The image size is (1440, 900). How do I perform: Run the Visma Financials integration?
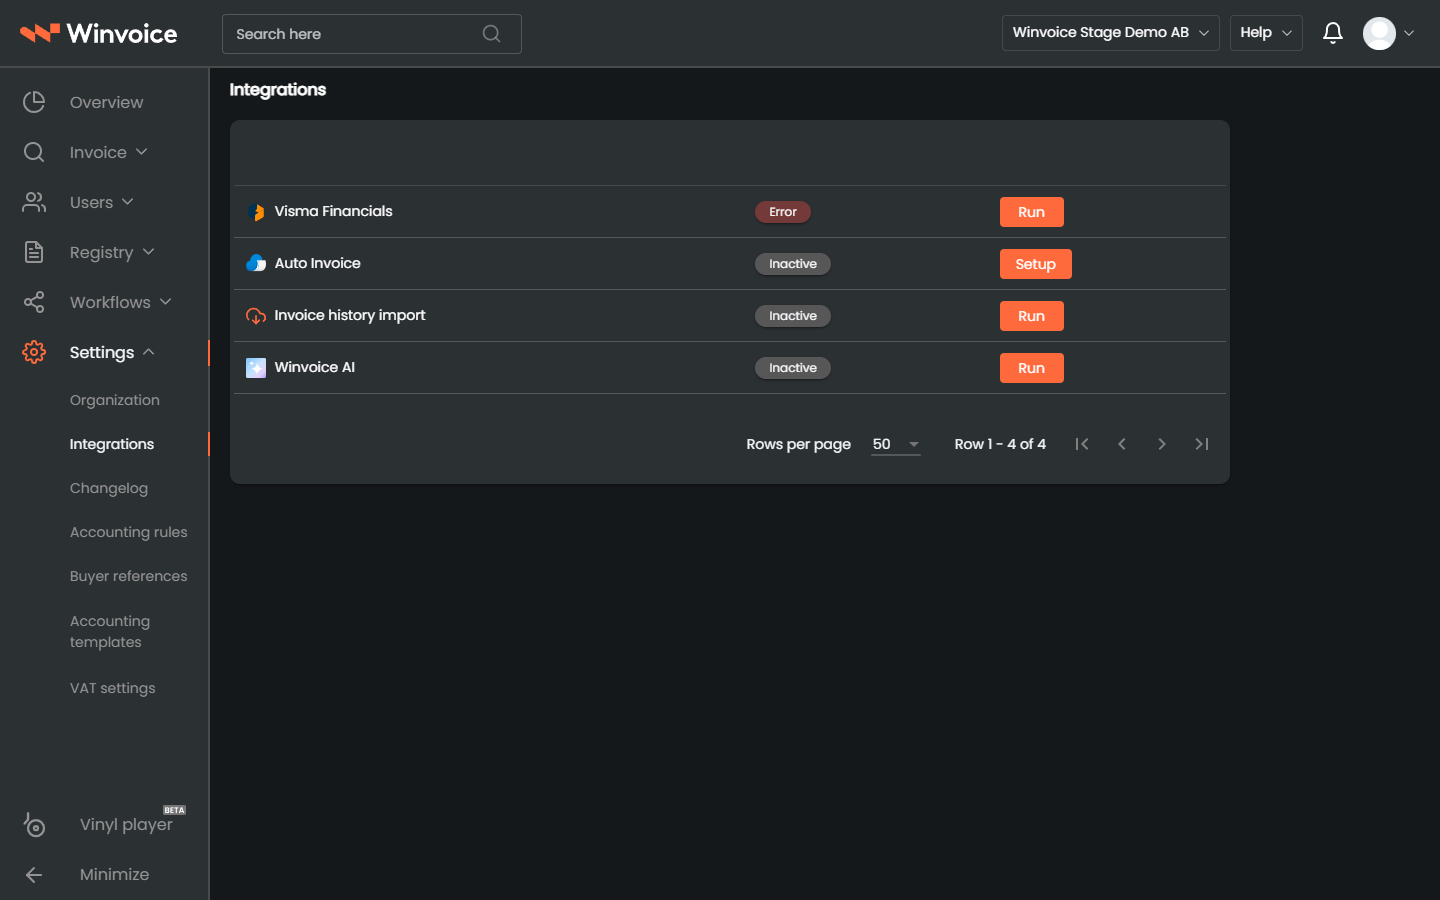(x=1032, y=212)
